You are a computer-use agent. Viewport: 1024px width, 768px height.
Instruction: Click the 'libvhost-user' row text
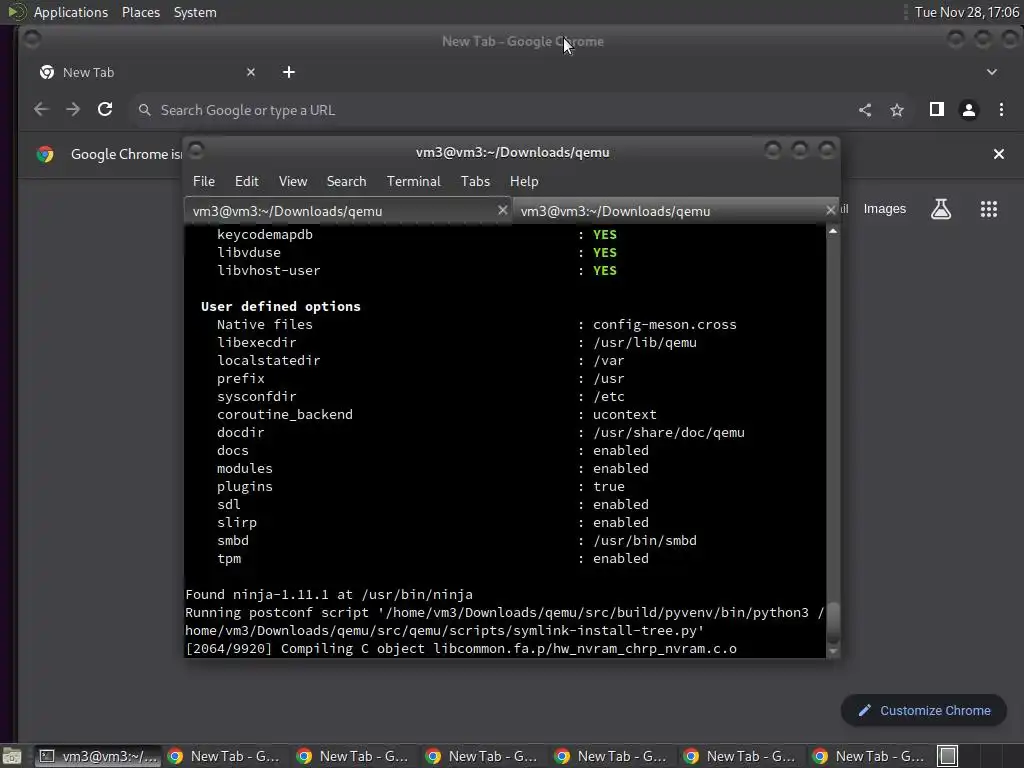tap(268, 270)
